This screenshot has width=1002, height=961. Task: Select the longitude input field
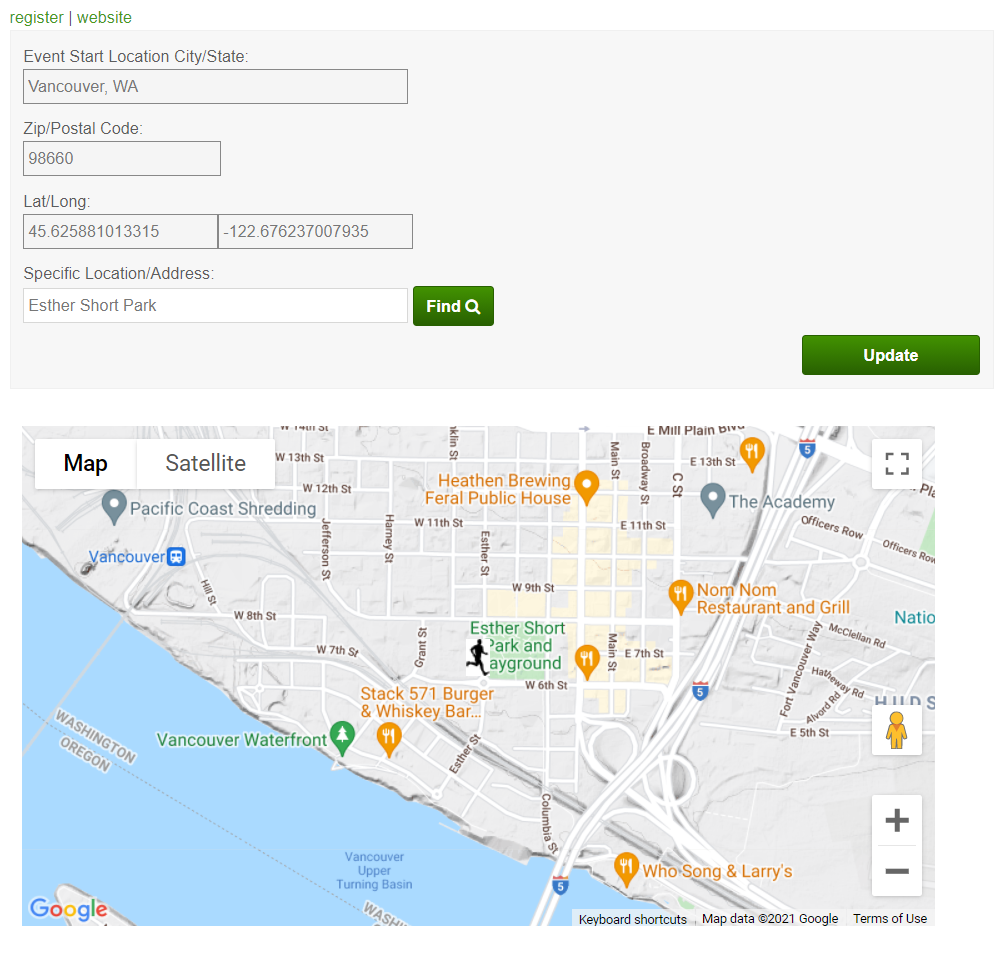click(316, 231)
